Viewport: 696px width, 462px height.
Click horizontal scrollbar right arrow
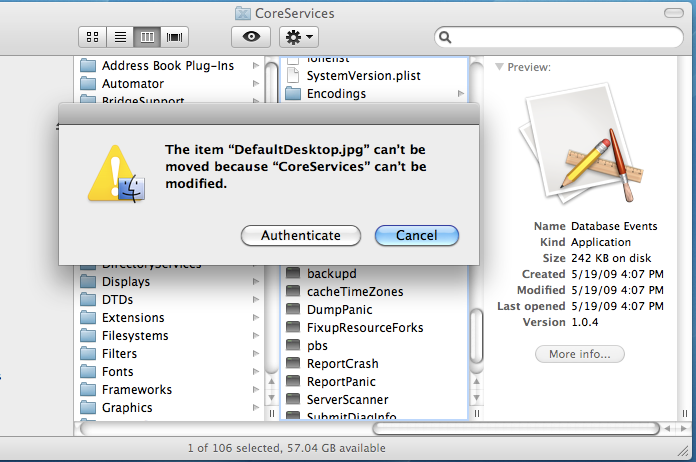point(684,428)
